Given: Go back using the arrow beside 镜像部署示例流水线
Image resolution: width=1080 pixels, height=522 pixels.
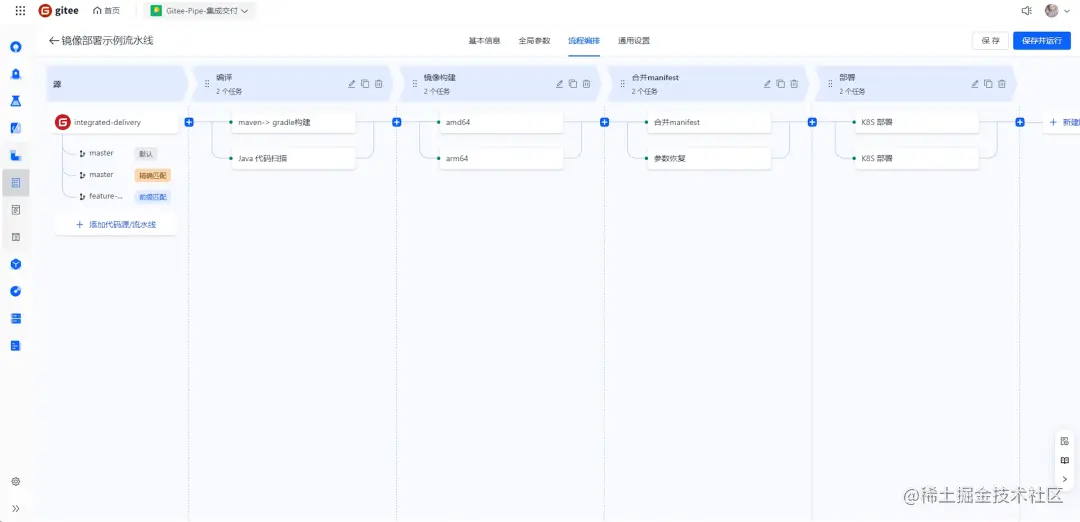Looking at the screenshot, I should (x=54, y=41).
